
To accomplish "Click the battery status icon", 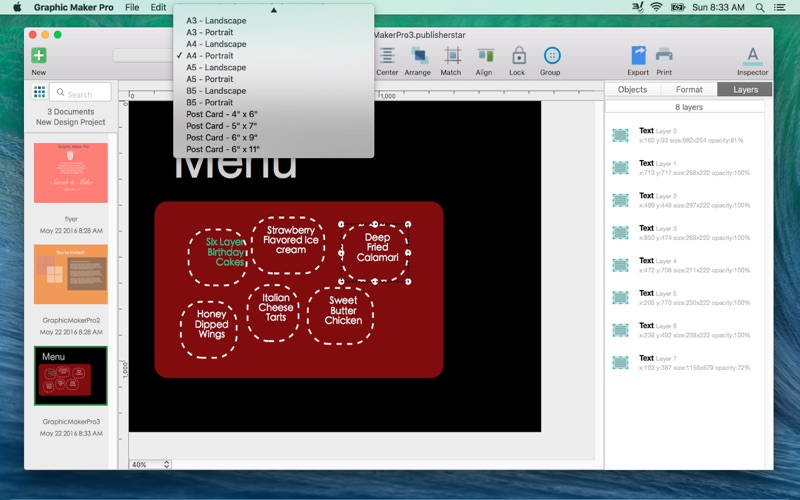I will click(678, 7).
